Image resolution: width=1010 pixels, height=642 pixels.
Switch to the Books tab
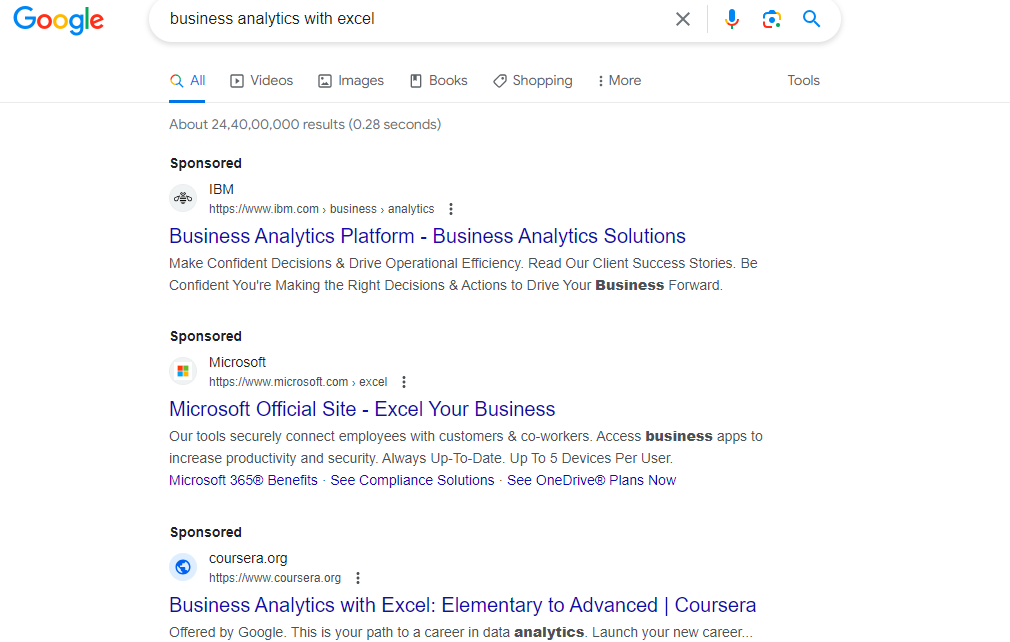click(x=439, y=80)
